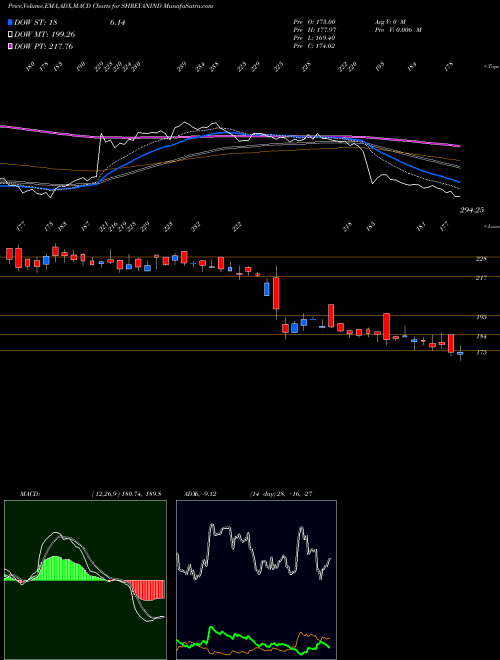
Task: Select the 'DOW ST: 18' legend text
Action: click(x=36, y=23)
